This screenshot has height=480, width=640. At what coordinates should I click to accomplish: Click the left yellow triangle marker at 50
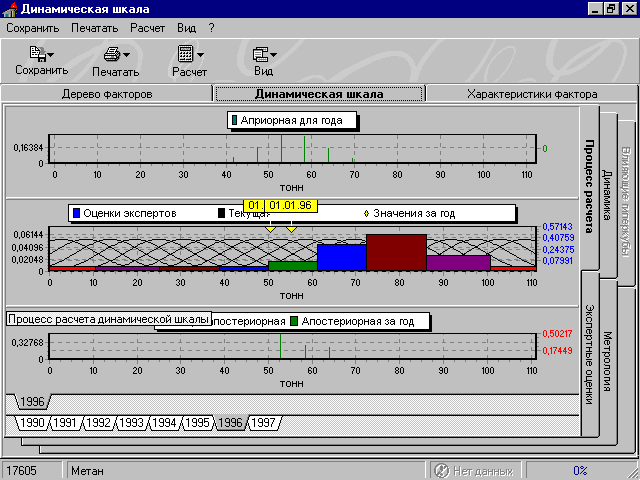[x=270, y=229]
